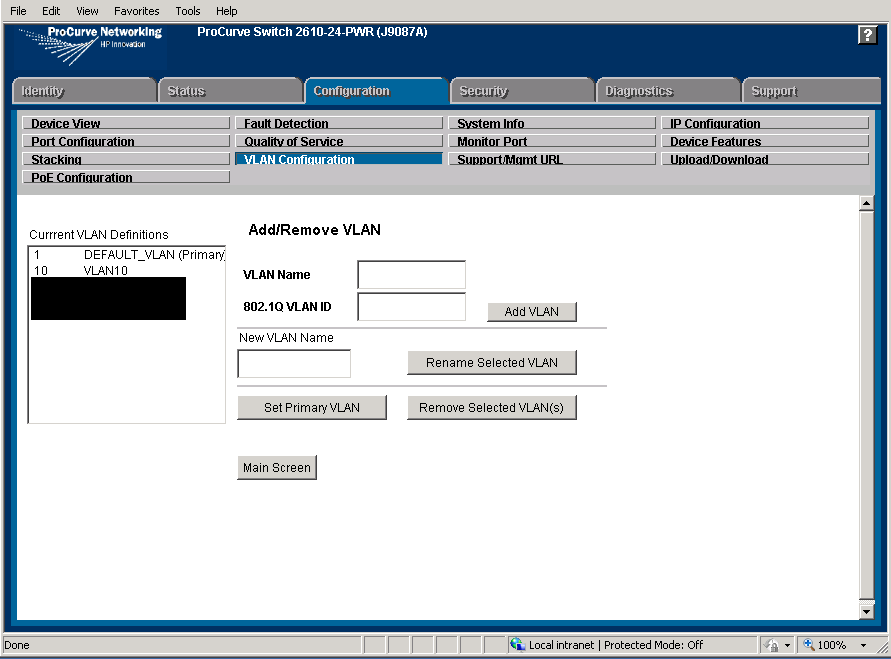This screenshot has width=891, height=659.
Task: Switch to the Diagnostics tab
Action: 667,90
